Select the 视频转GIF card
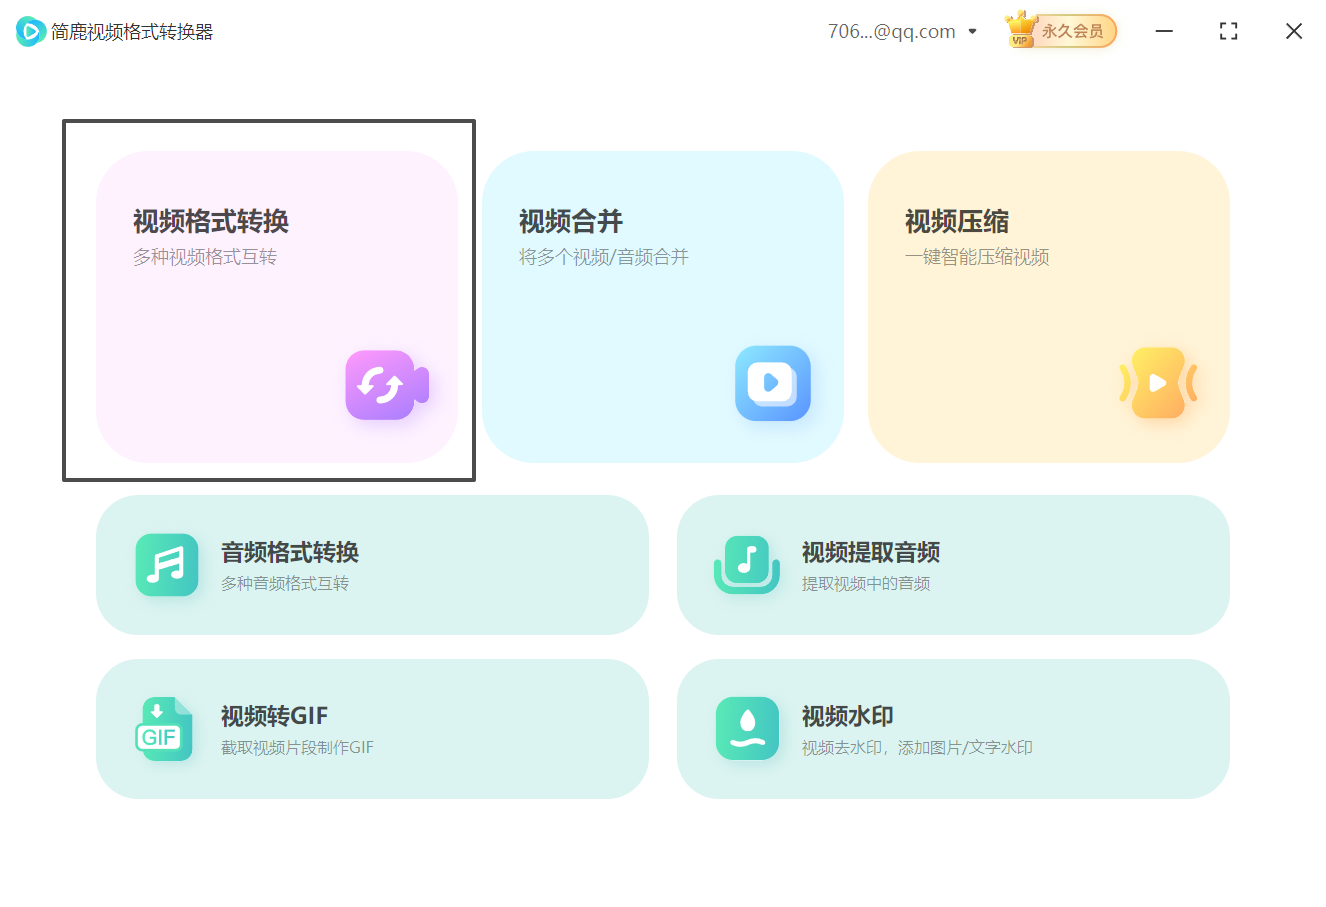The image size is (1326, 907). click(x=372, y=729)
